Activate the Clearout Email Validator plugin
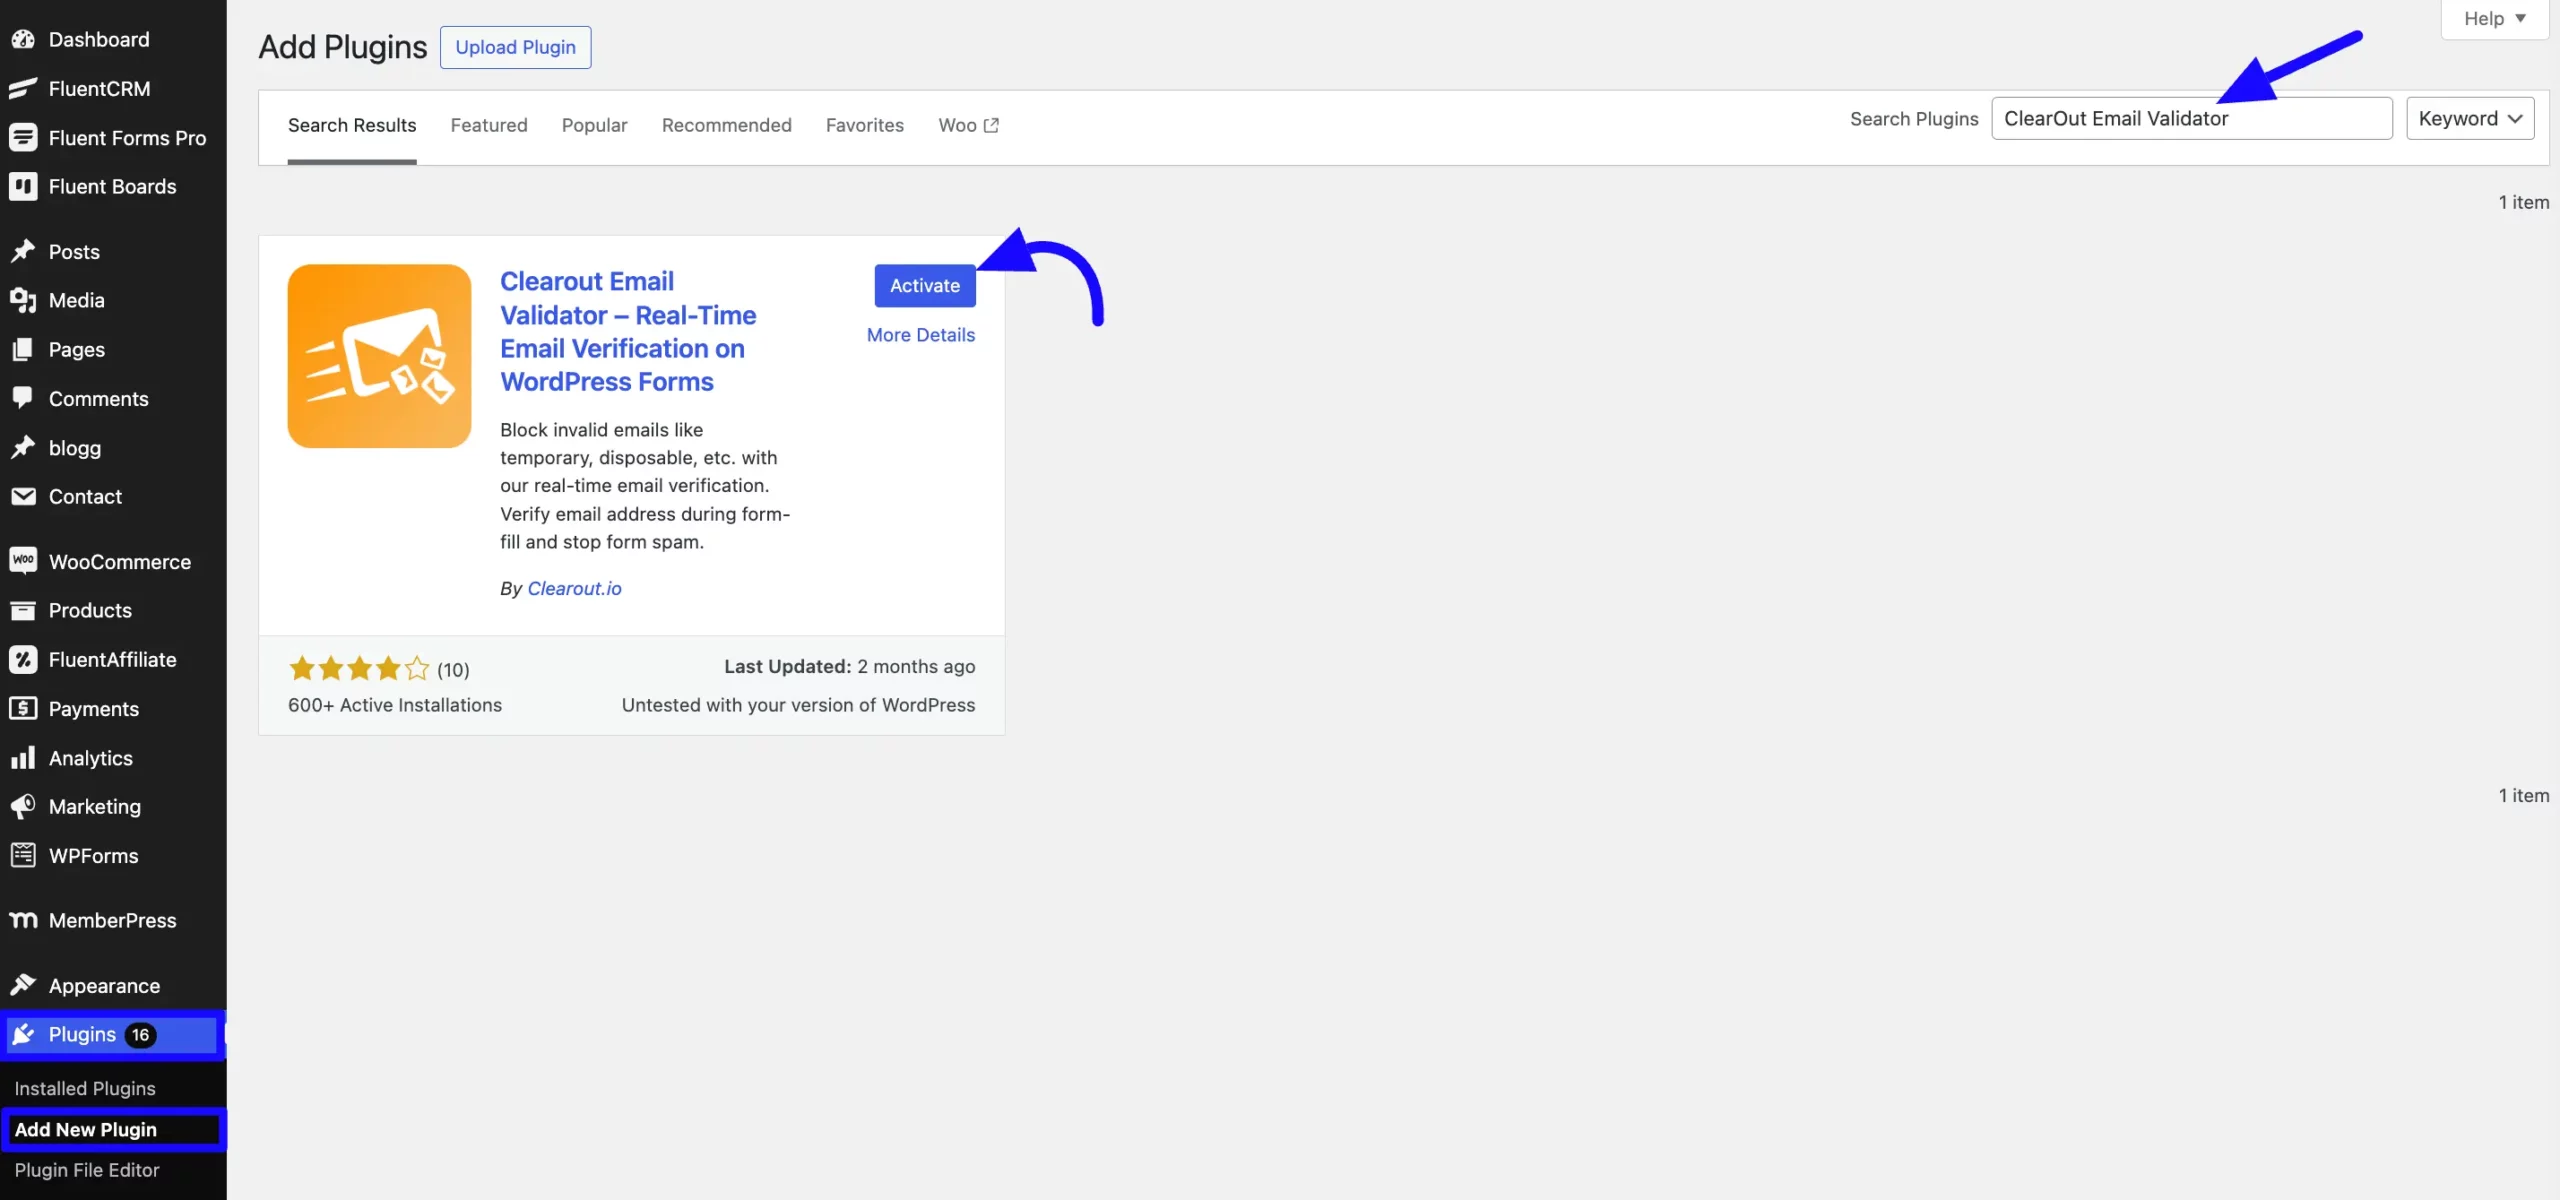The image size is (2560, 1200). click(x=925, y=286)
